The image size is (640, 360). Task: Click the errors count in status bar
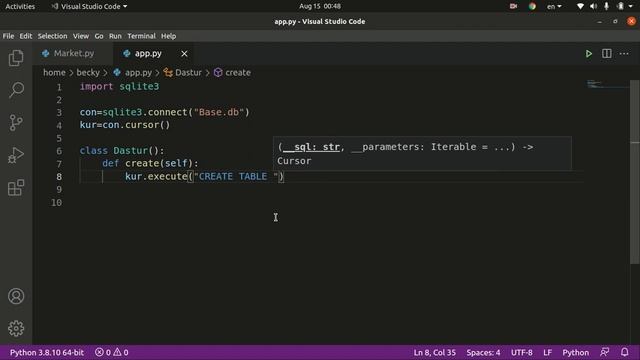[103, 352]
